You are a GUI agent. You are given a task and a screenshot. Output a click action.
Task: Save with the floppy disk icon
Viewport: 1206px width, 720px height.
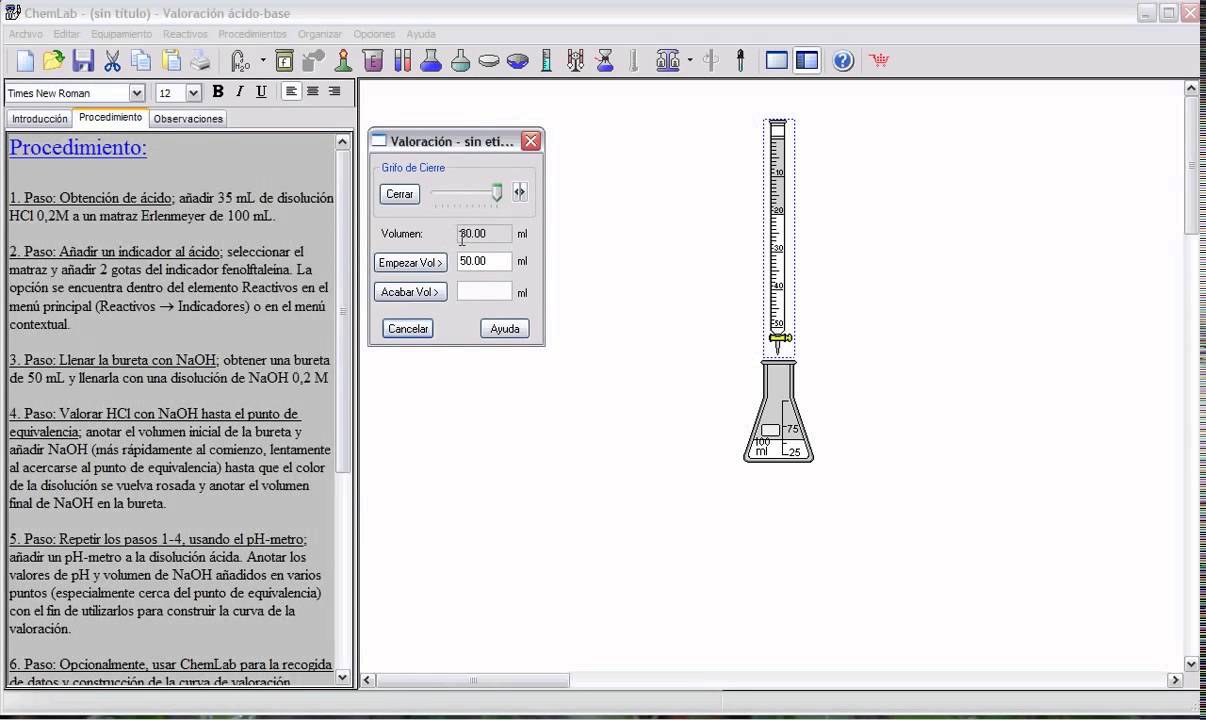(x=83, y=61)
